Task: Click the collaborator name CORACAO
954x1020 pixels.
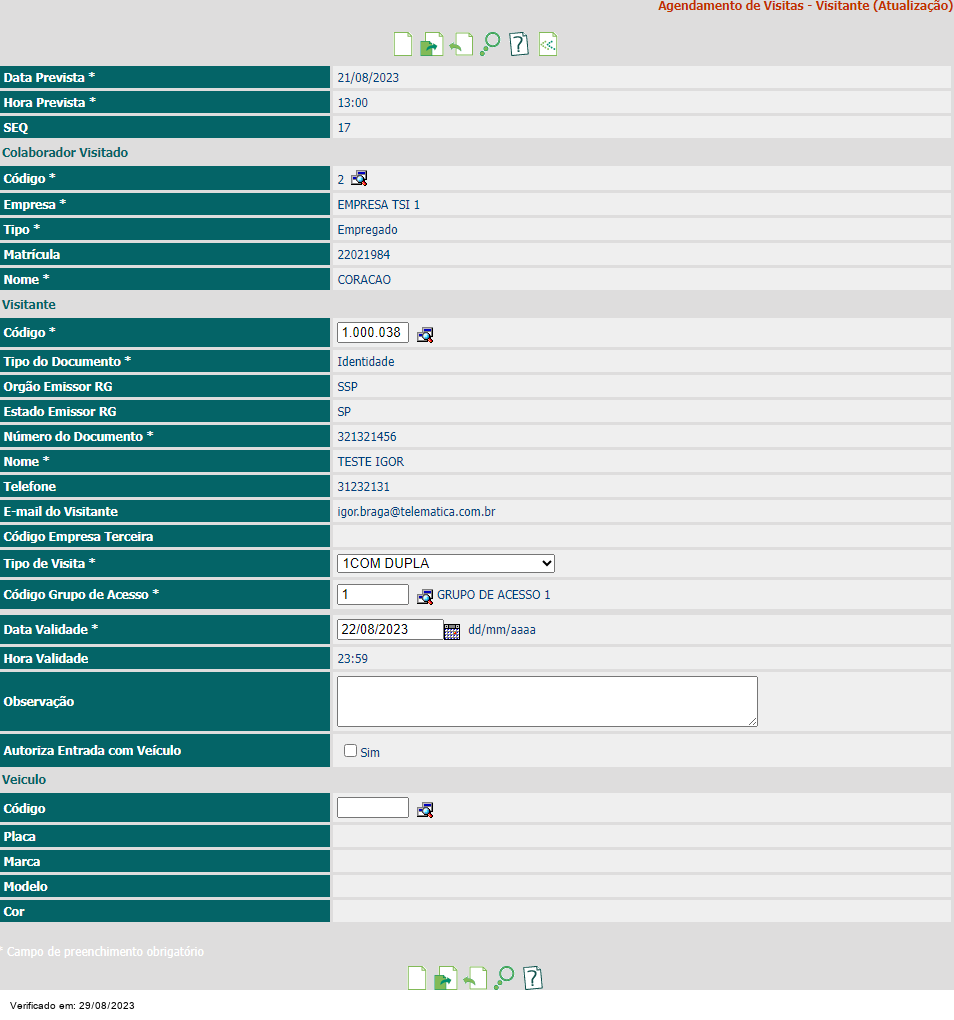Action: (x=364, y=280)
